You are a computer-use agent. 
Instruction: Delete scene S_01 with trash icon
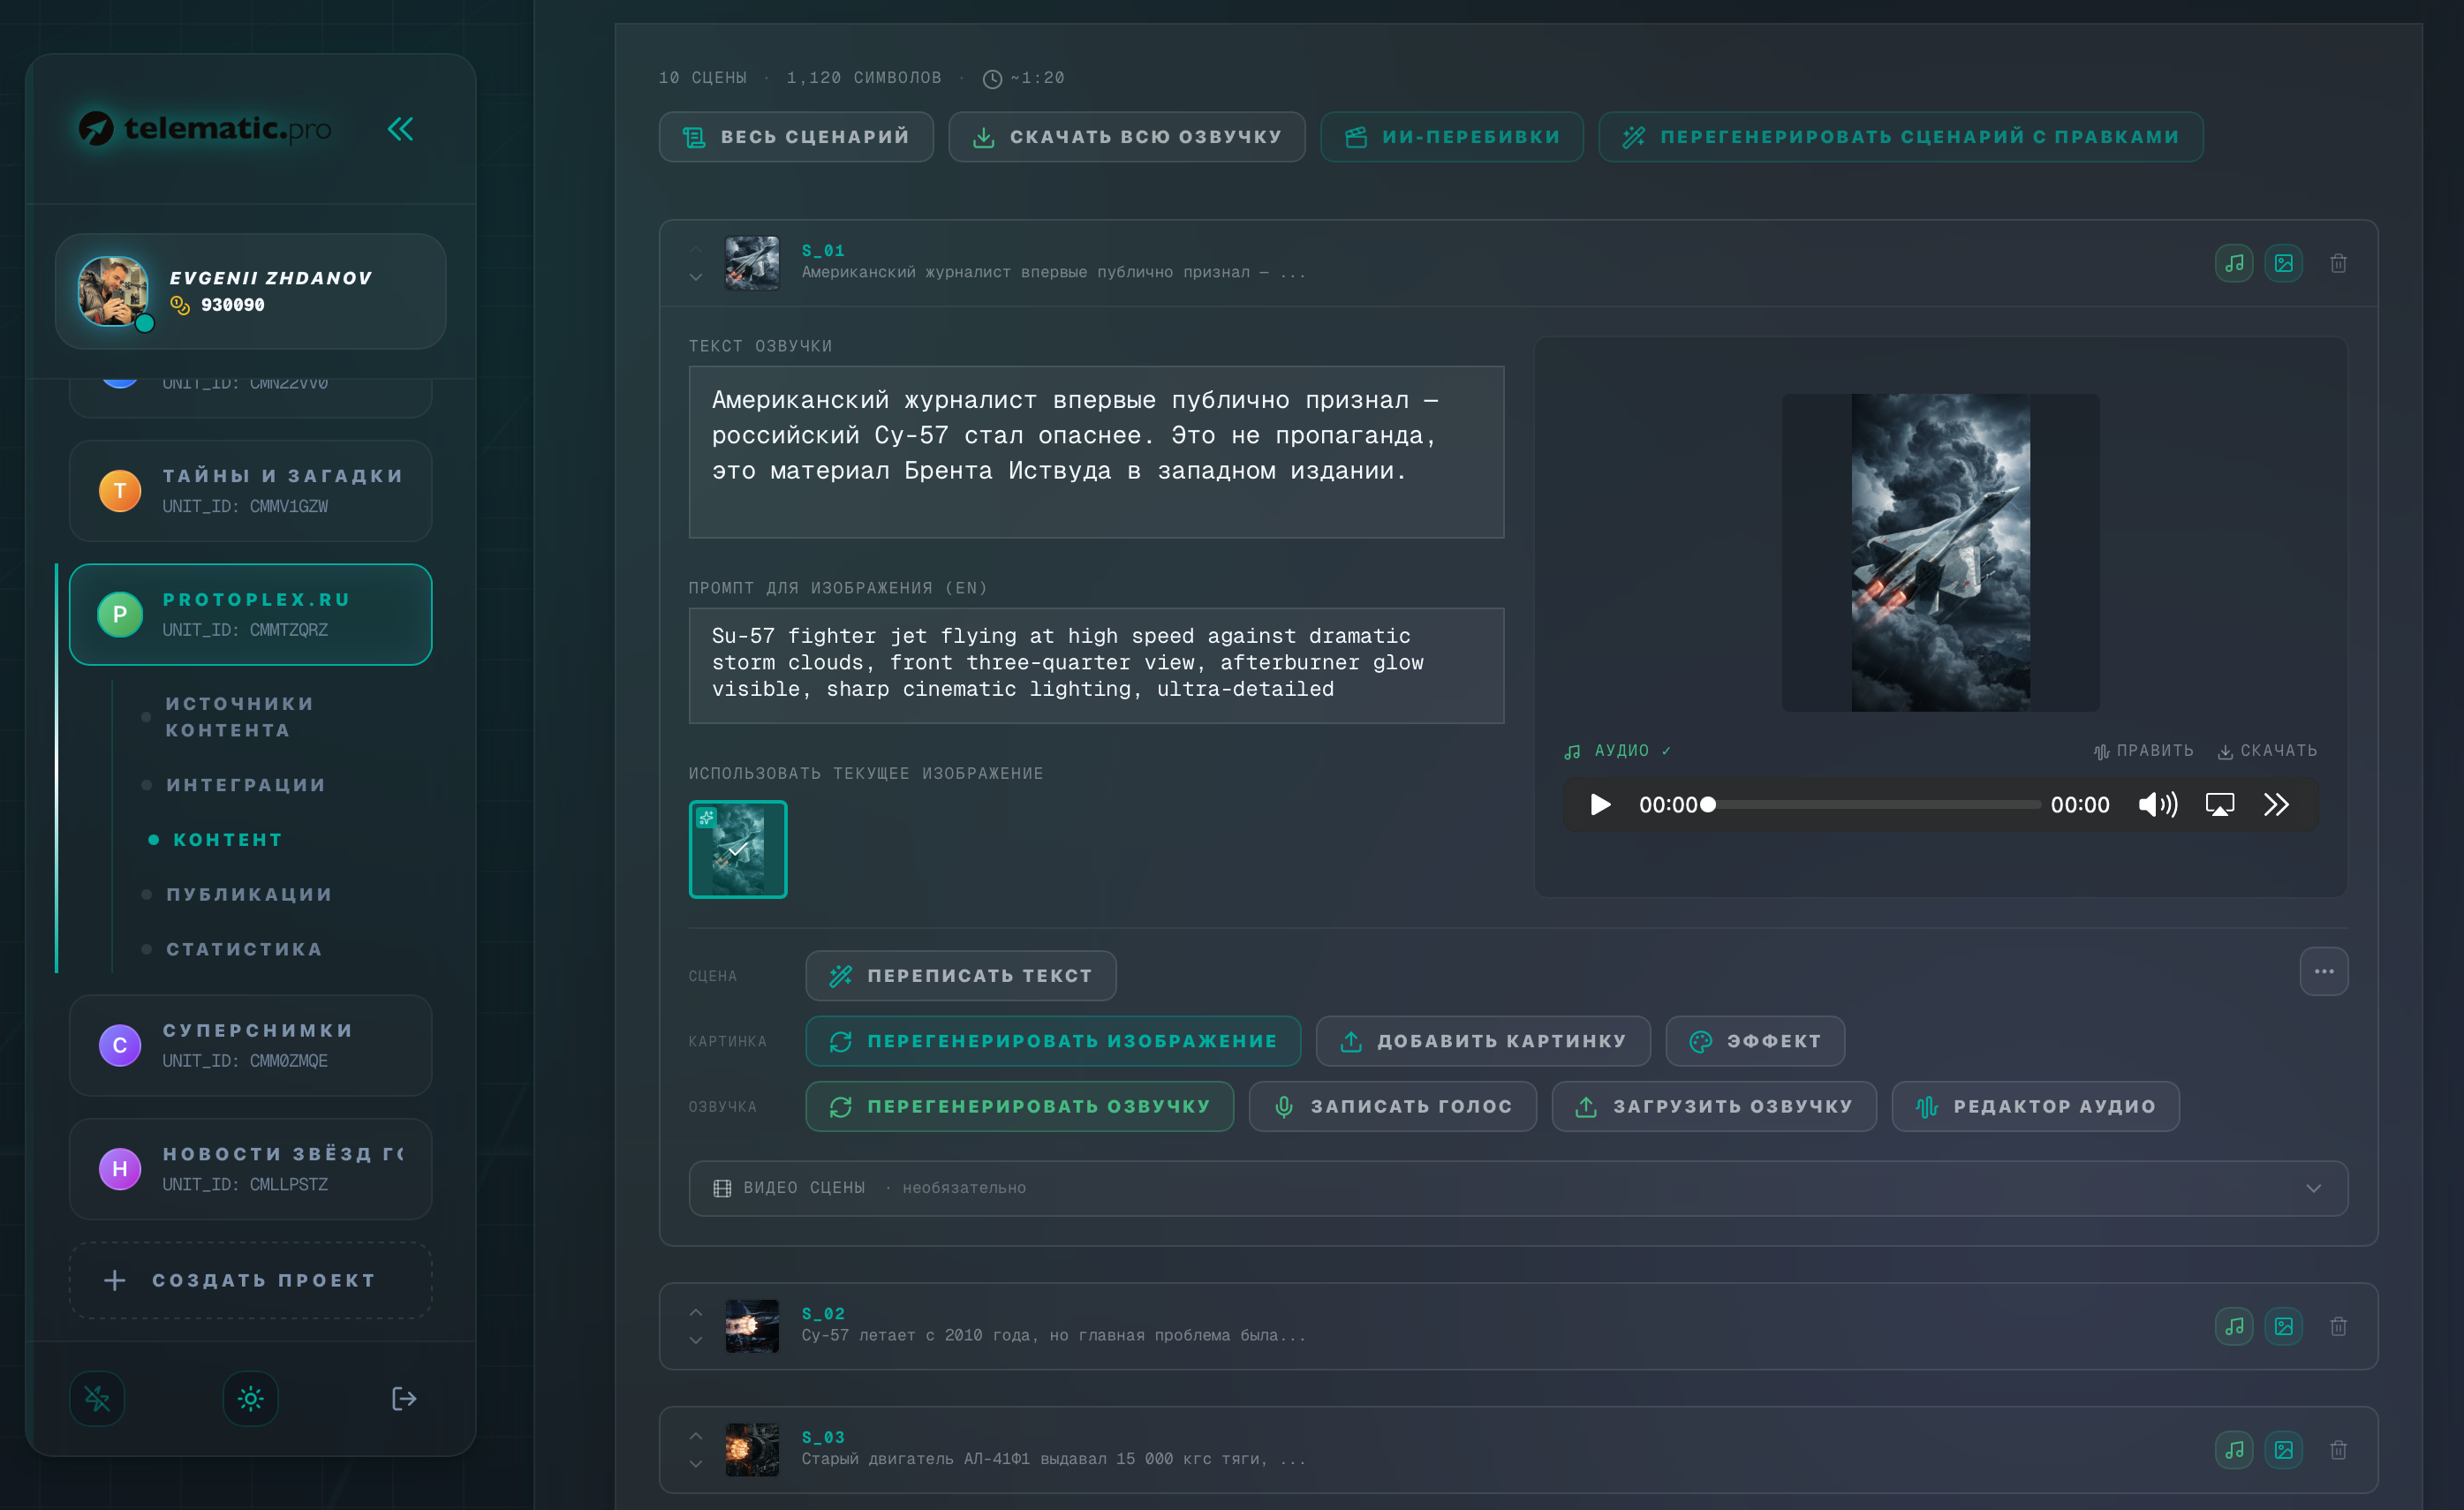(x=2338, y=263)
